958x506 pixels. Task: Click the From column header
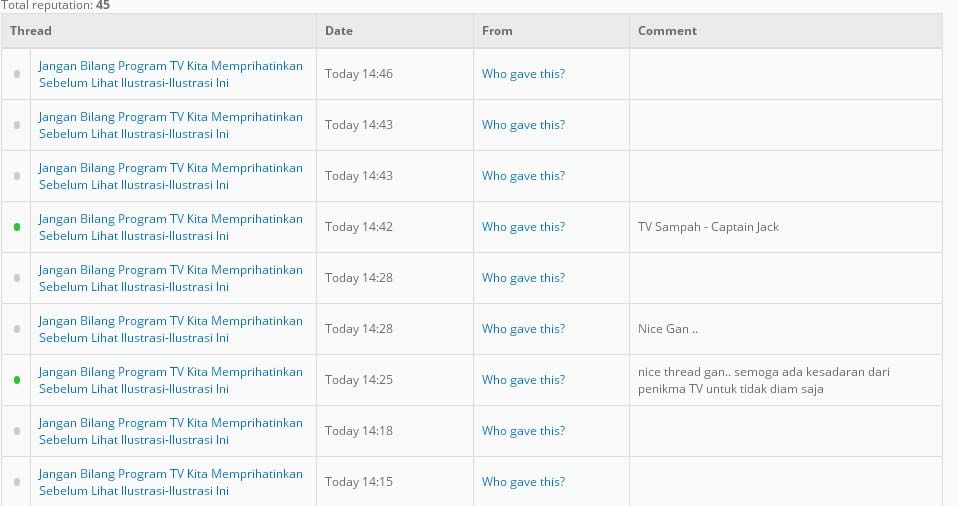coord(497,31)
